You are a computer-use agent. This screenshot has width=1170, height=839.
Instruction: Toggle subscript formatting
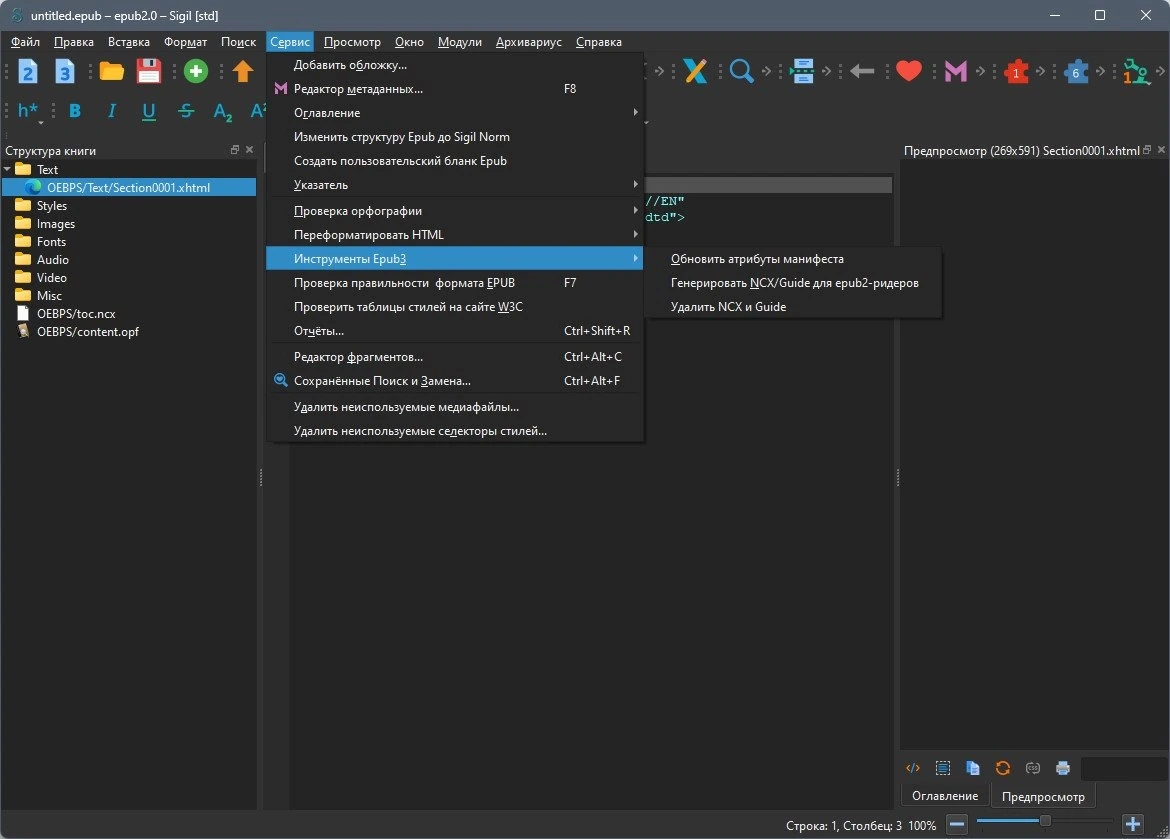tap(222, 112)
